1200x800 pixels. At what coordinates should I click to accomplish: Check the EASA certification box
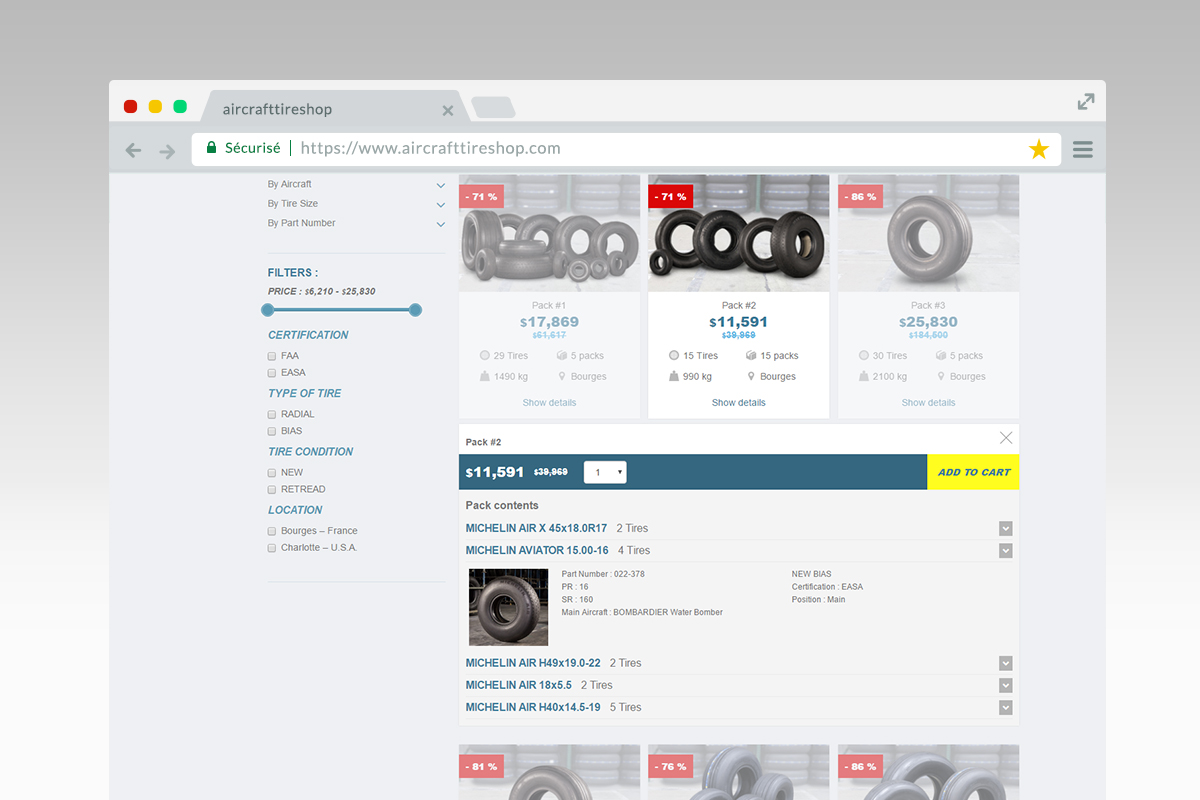click(x=272, y=373)
